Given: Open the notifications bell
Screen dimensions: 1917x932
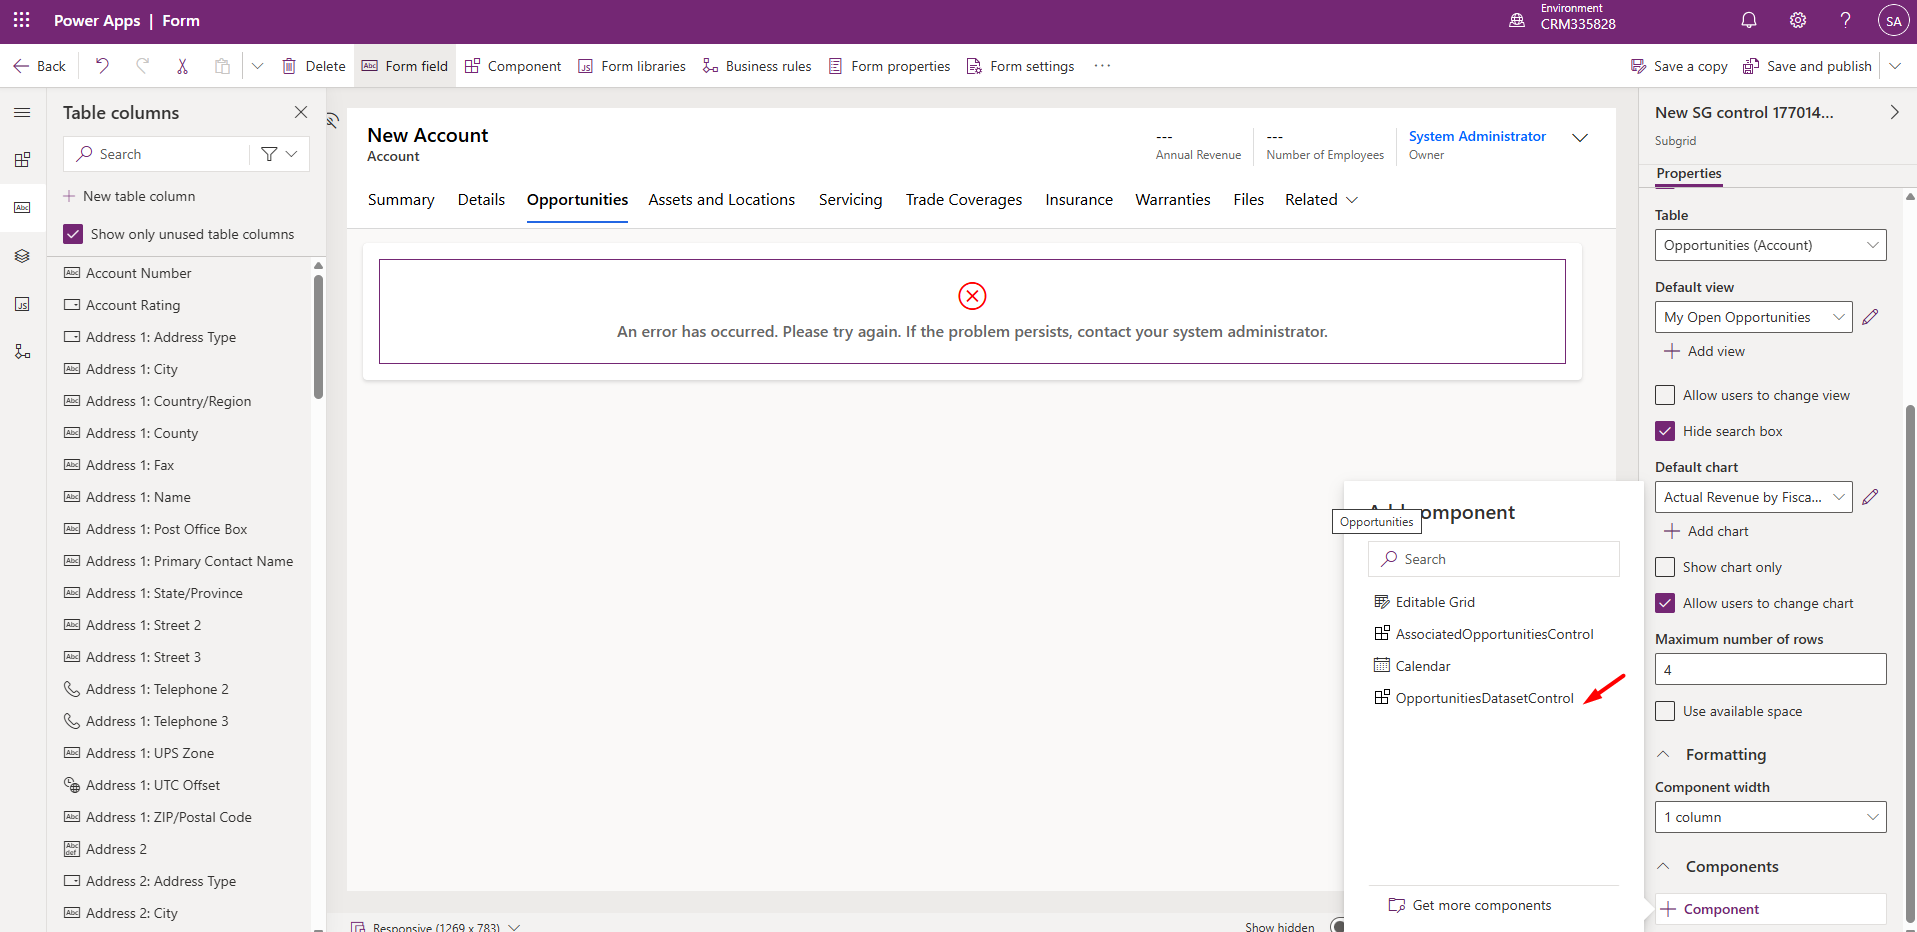Looking at the screenshot, I should pos(1748,20).
